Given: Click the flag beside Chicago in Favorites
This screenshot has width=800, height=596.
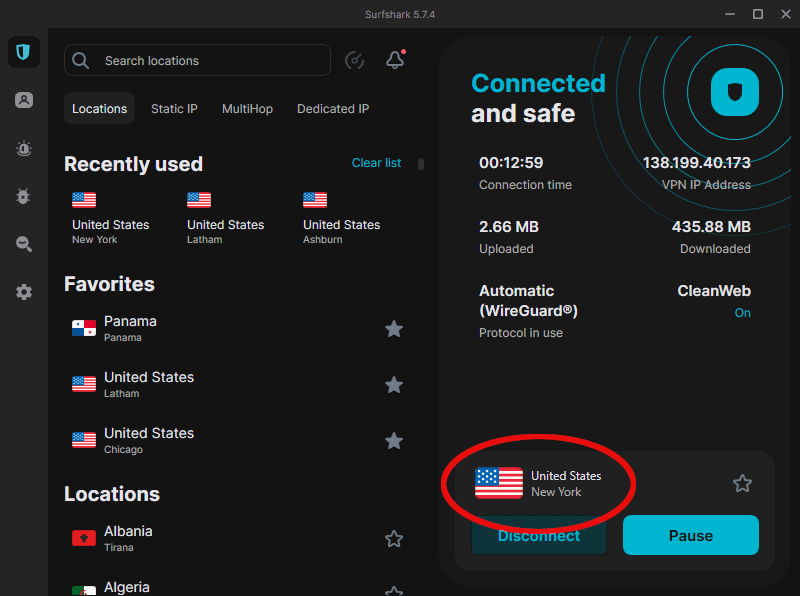Looking at the screenshot, I should pyautogui.click(x=84, y=440).
